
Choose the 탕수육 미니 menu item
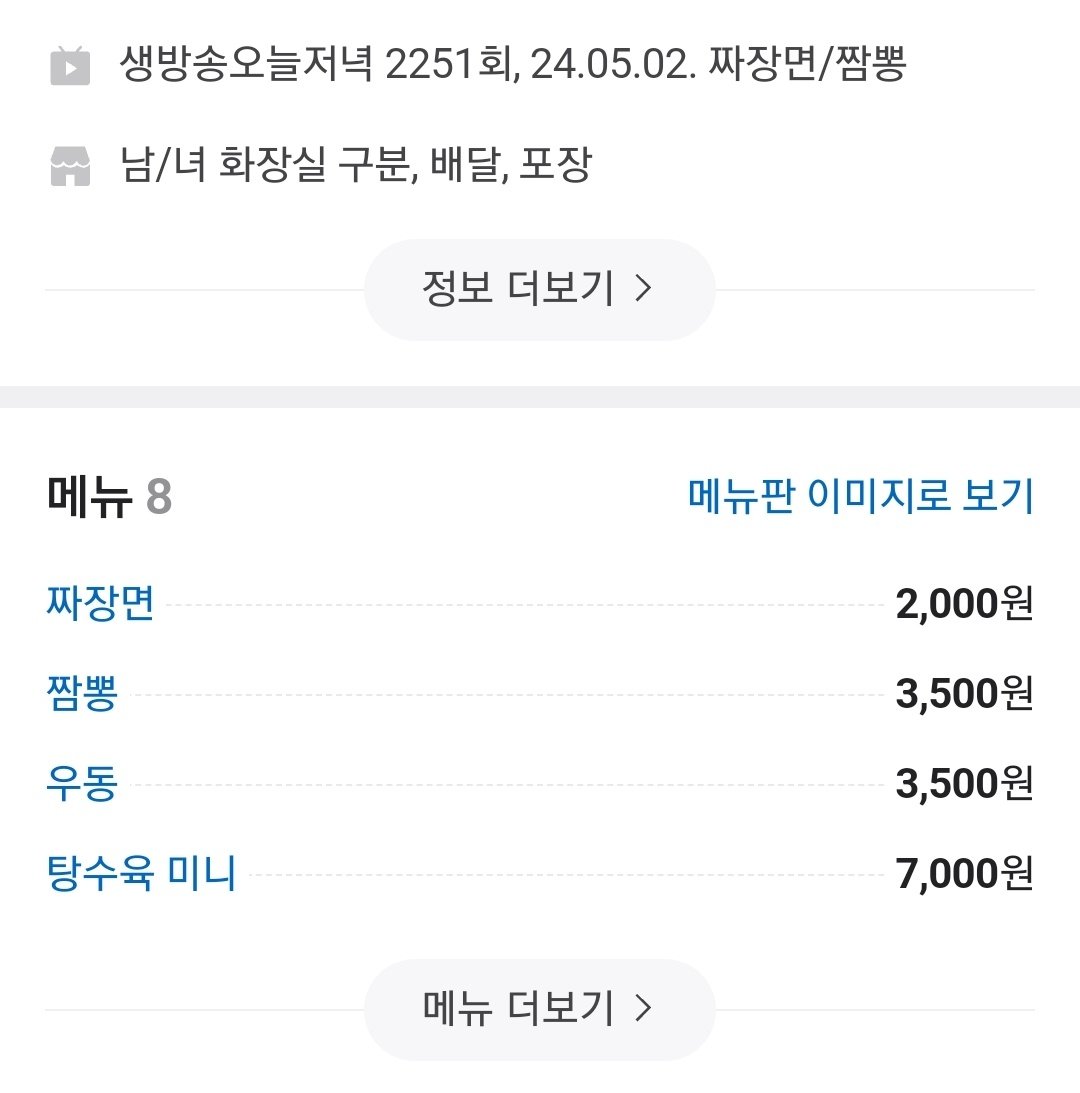[141, 874]
